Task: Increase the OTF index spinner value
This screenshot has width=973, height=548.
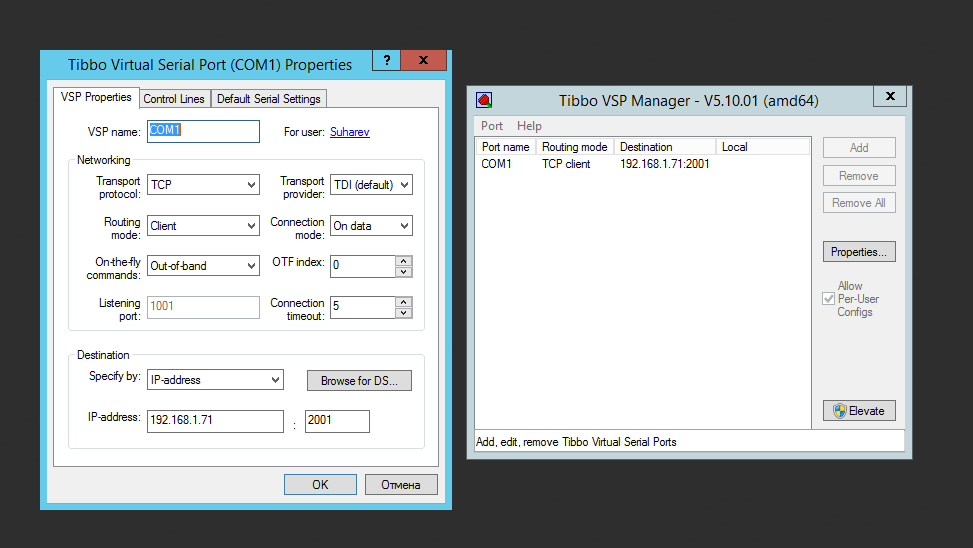Action: (x=404, y=260)
